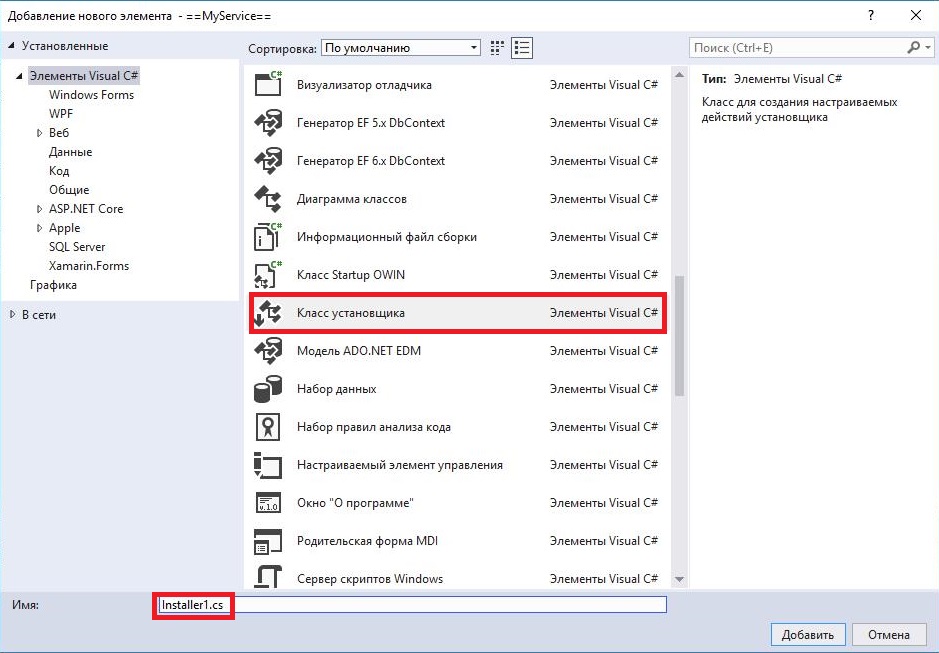Expand the Apple tree node
Viewport: 939px width, 653px height.
click(x=40, y=228)
